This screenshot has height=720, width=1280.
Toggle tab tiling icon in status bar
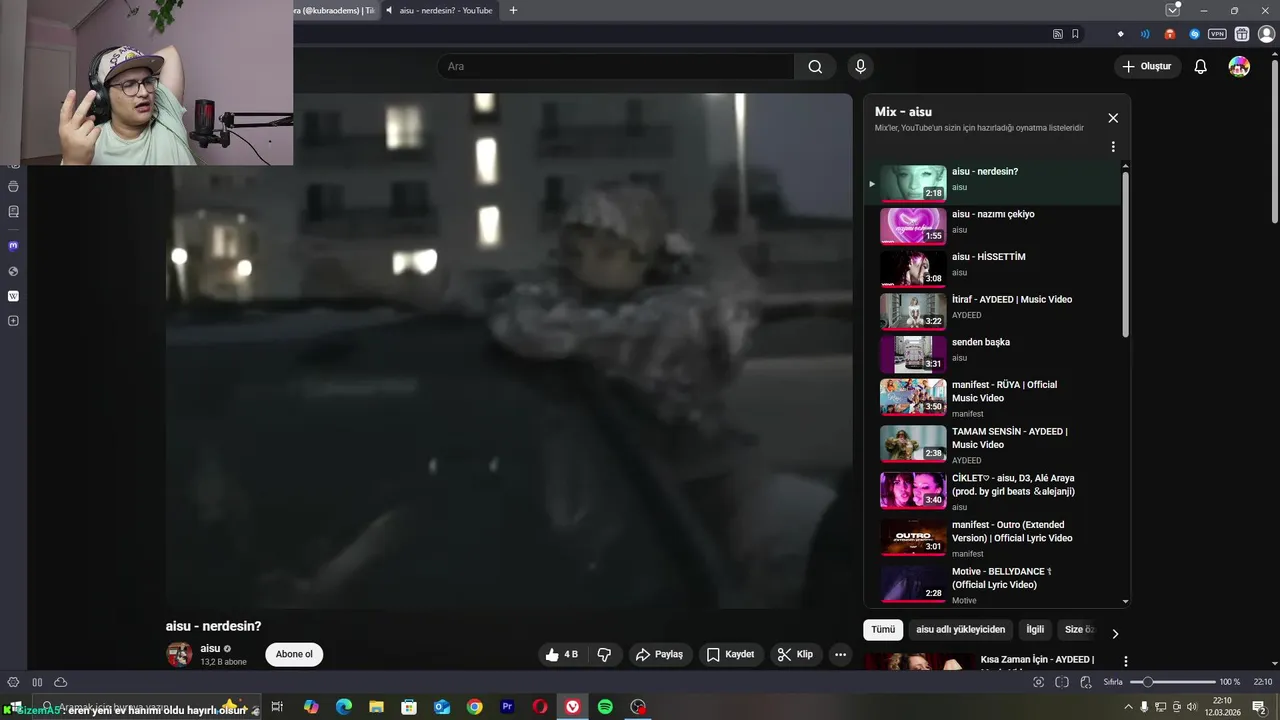pyautogui.click(x=1062, y=682)
